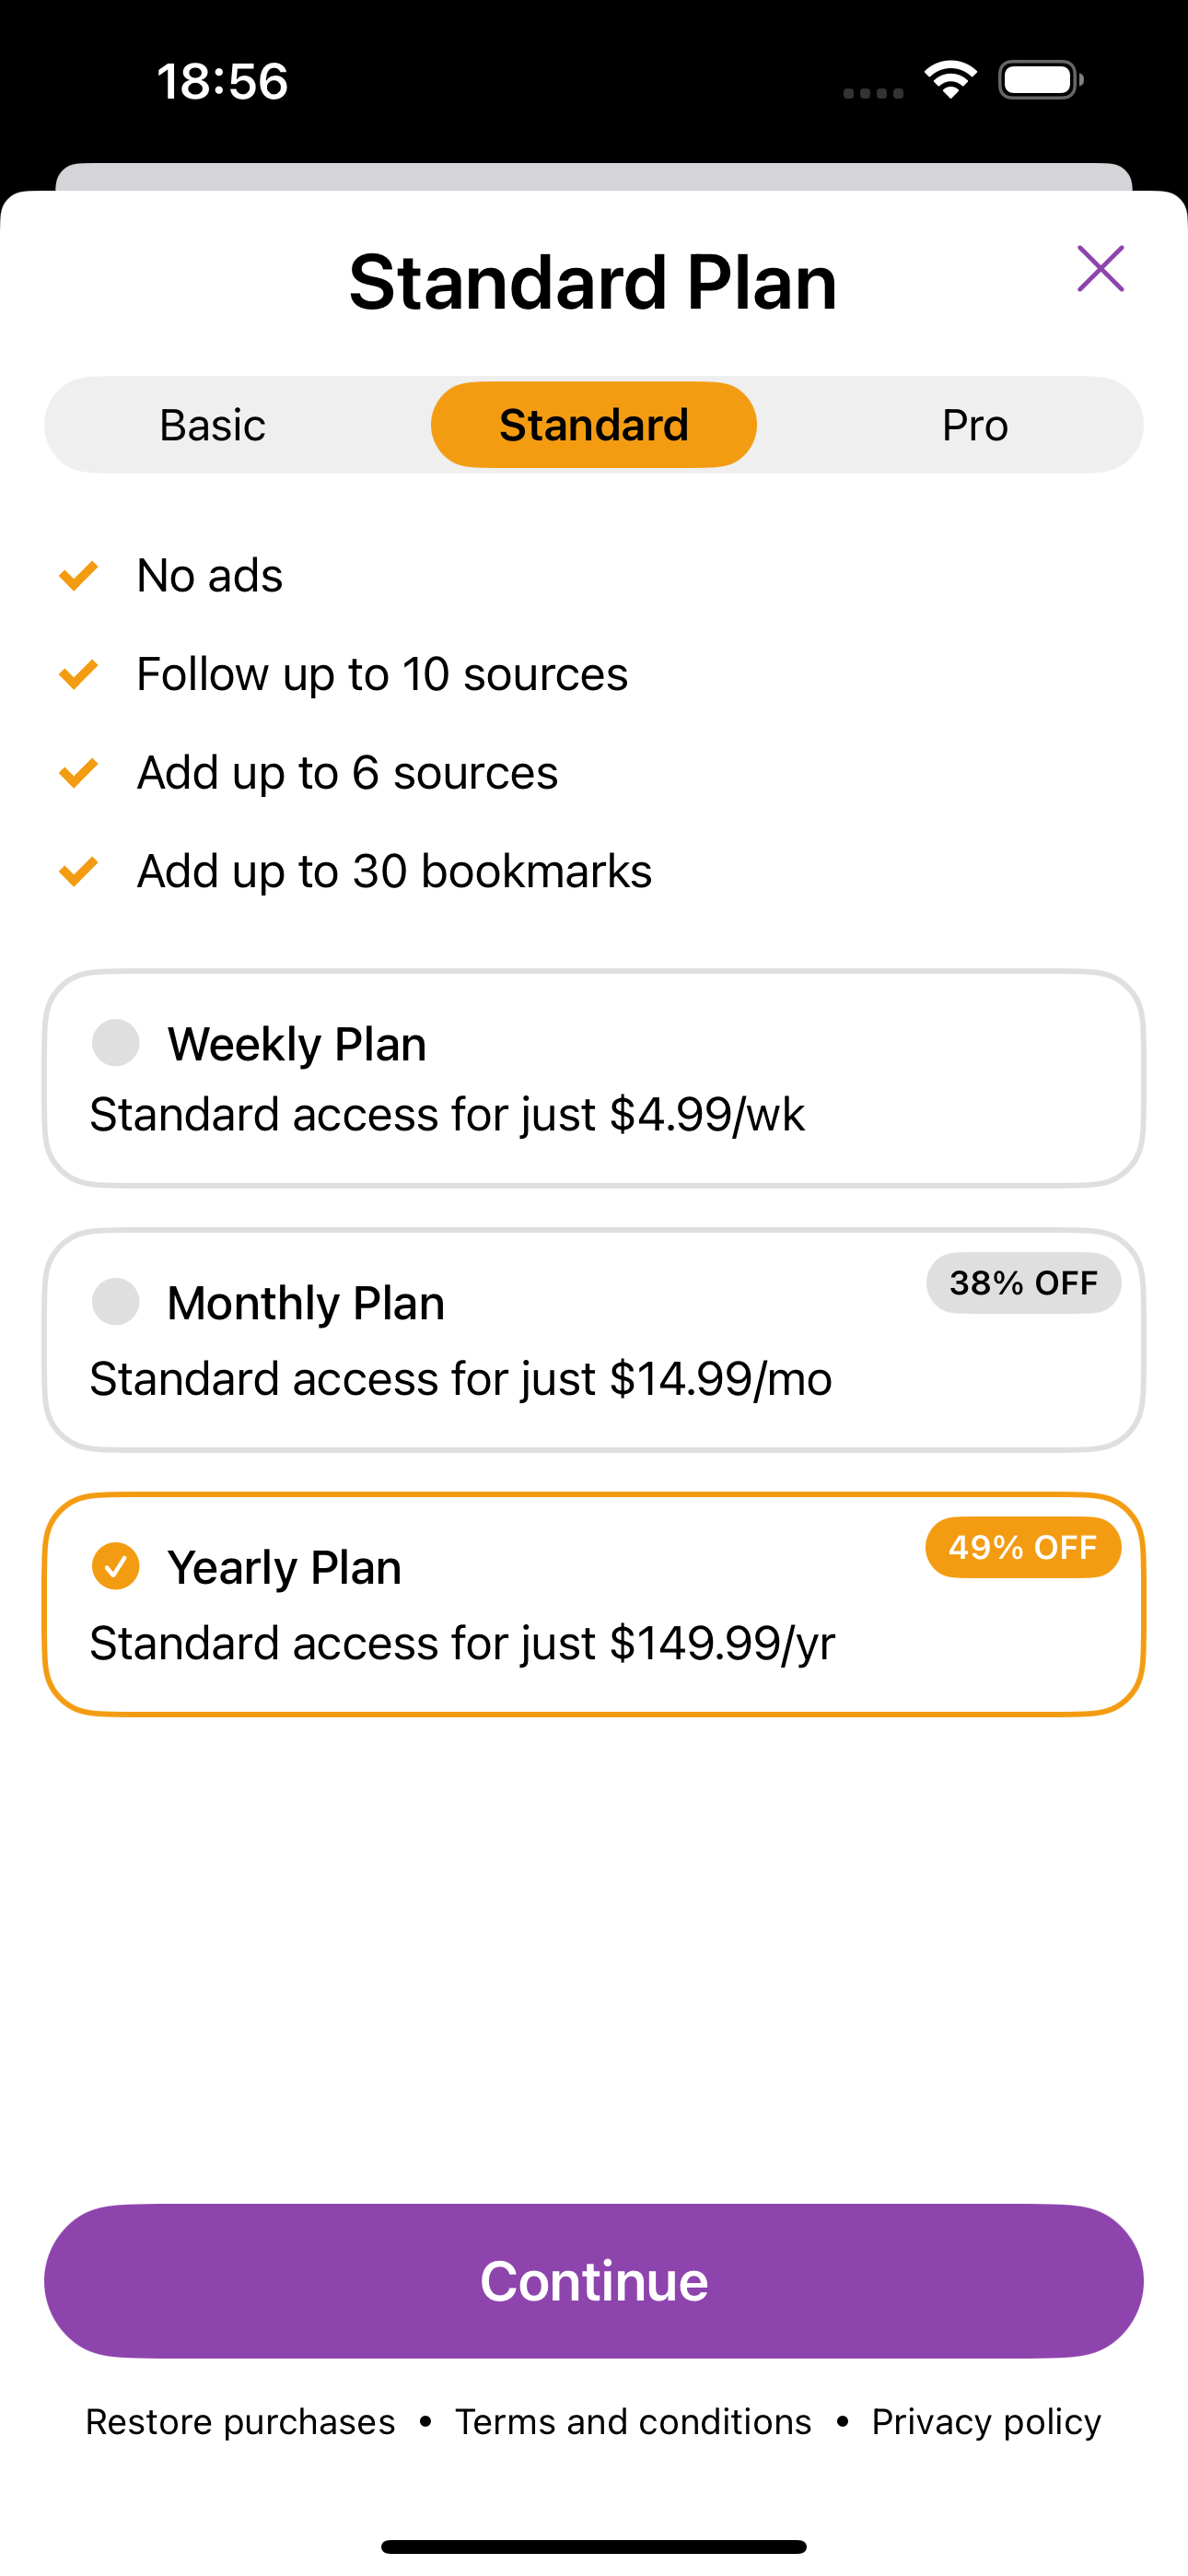Open the Privacy policy link
Screen dimensions: 1188x2576
pyautogui.click(x=986, y=2422)
